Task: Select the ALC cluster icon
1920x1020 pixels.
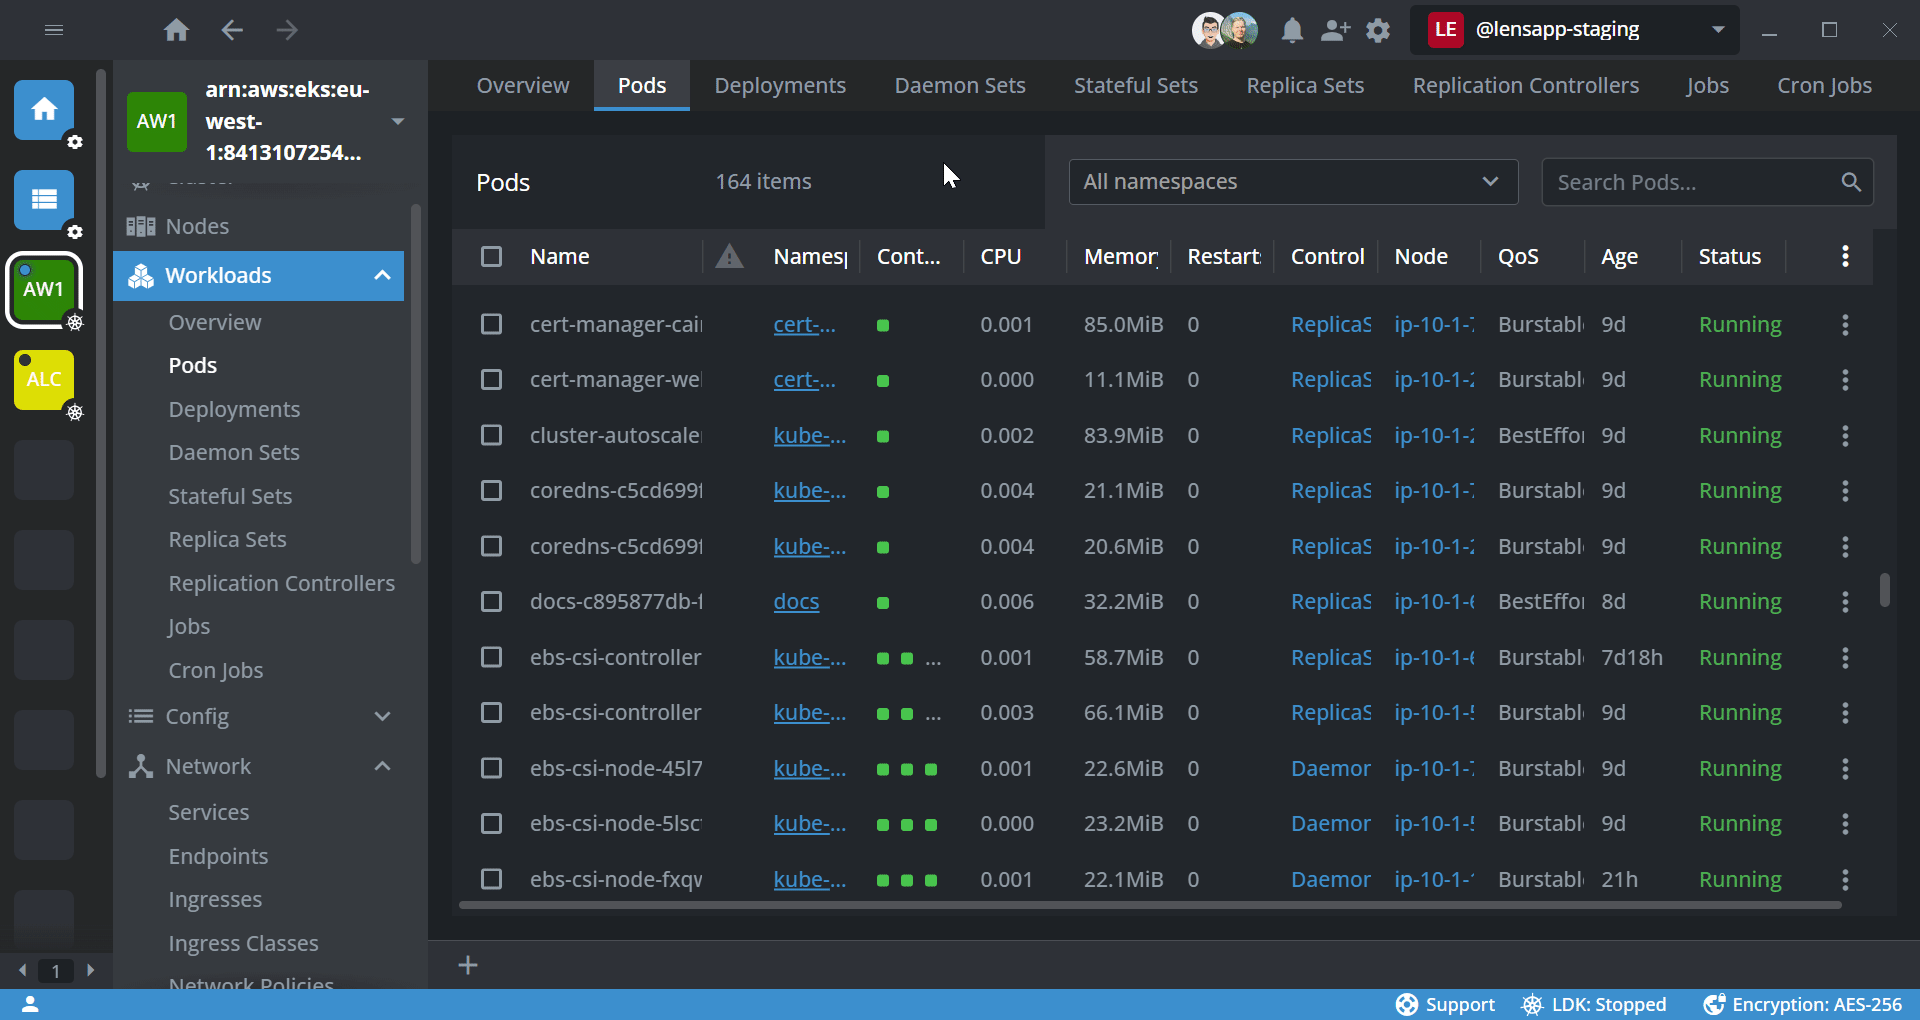Action: click(44, 379)
